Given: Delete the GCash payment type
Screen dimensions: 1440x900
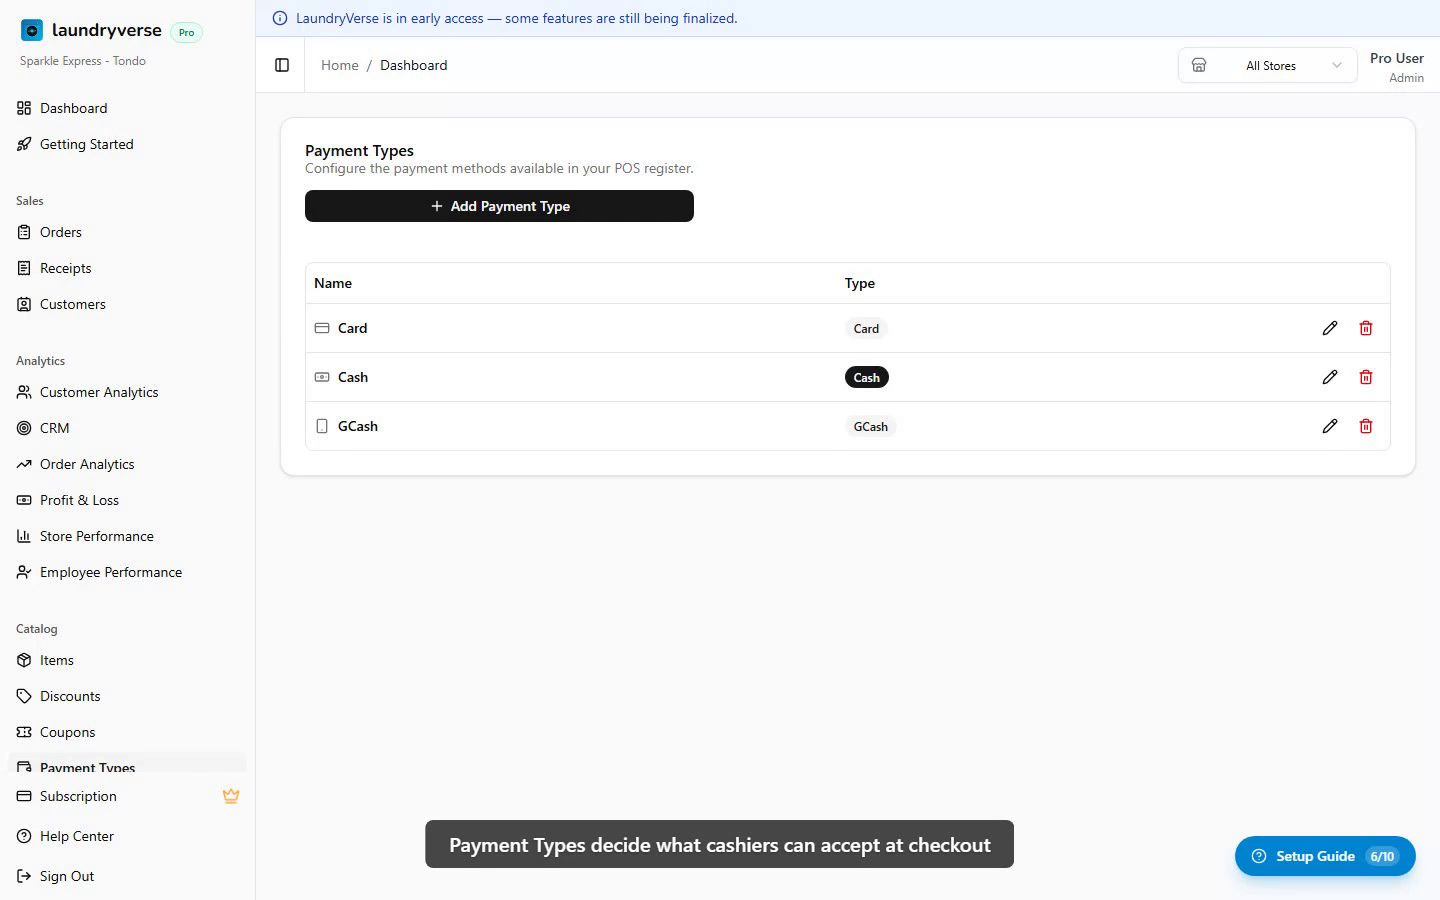Looking at the screenshot, I should 1366,426.
